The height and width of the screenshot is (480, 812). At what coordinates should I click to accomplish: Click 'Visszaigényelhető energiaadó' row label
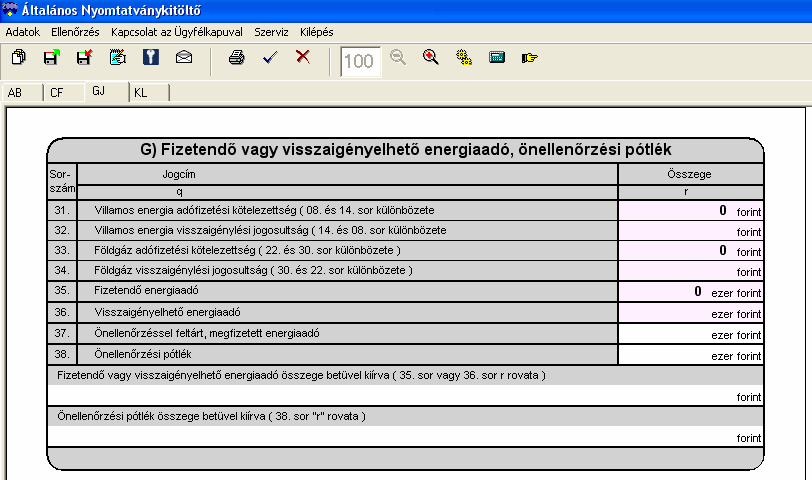167,312
